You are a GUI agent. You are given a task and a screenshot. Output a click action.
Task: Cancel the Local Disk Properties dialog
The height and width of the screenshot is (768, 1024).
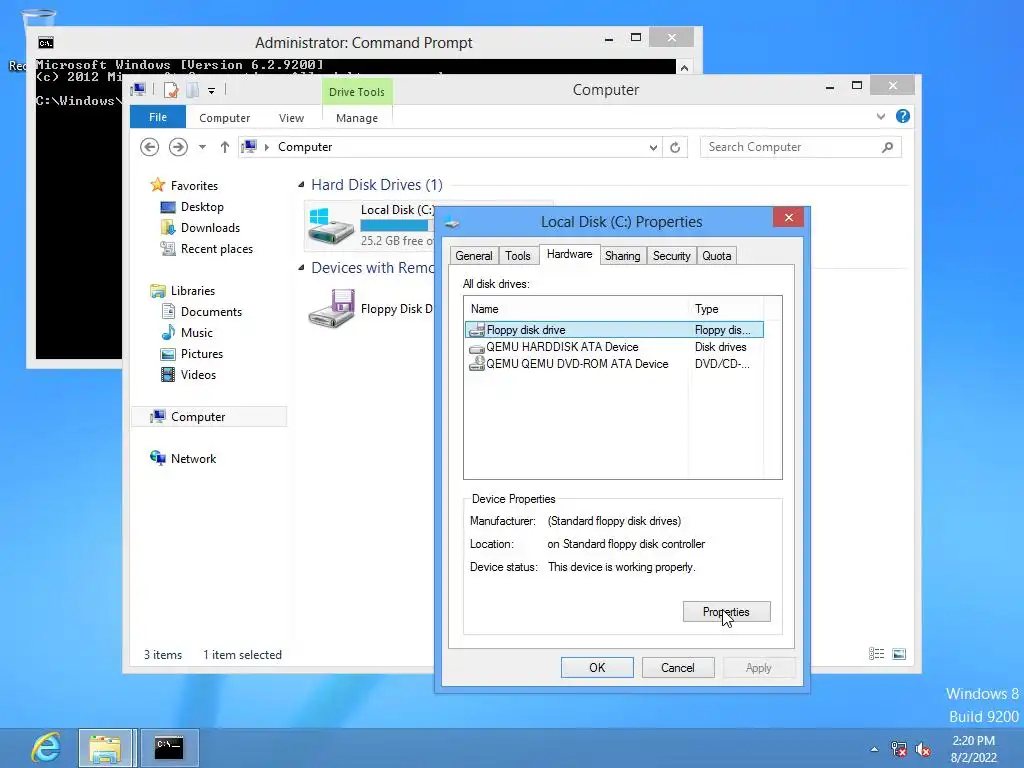pos(678,667)
